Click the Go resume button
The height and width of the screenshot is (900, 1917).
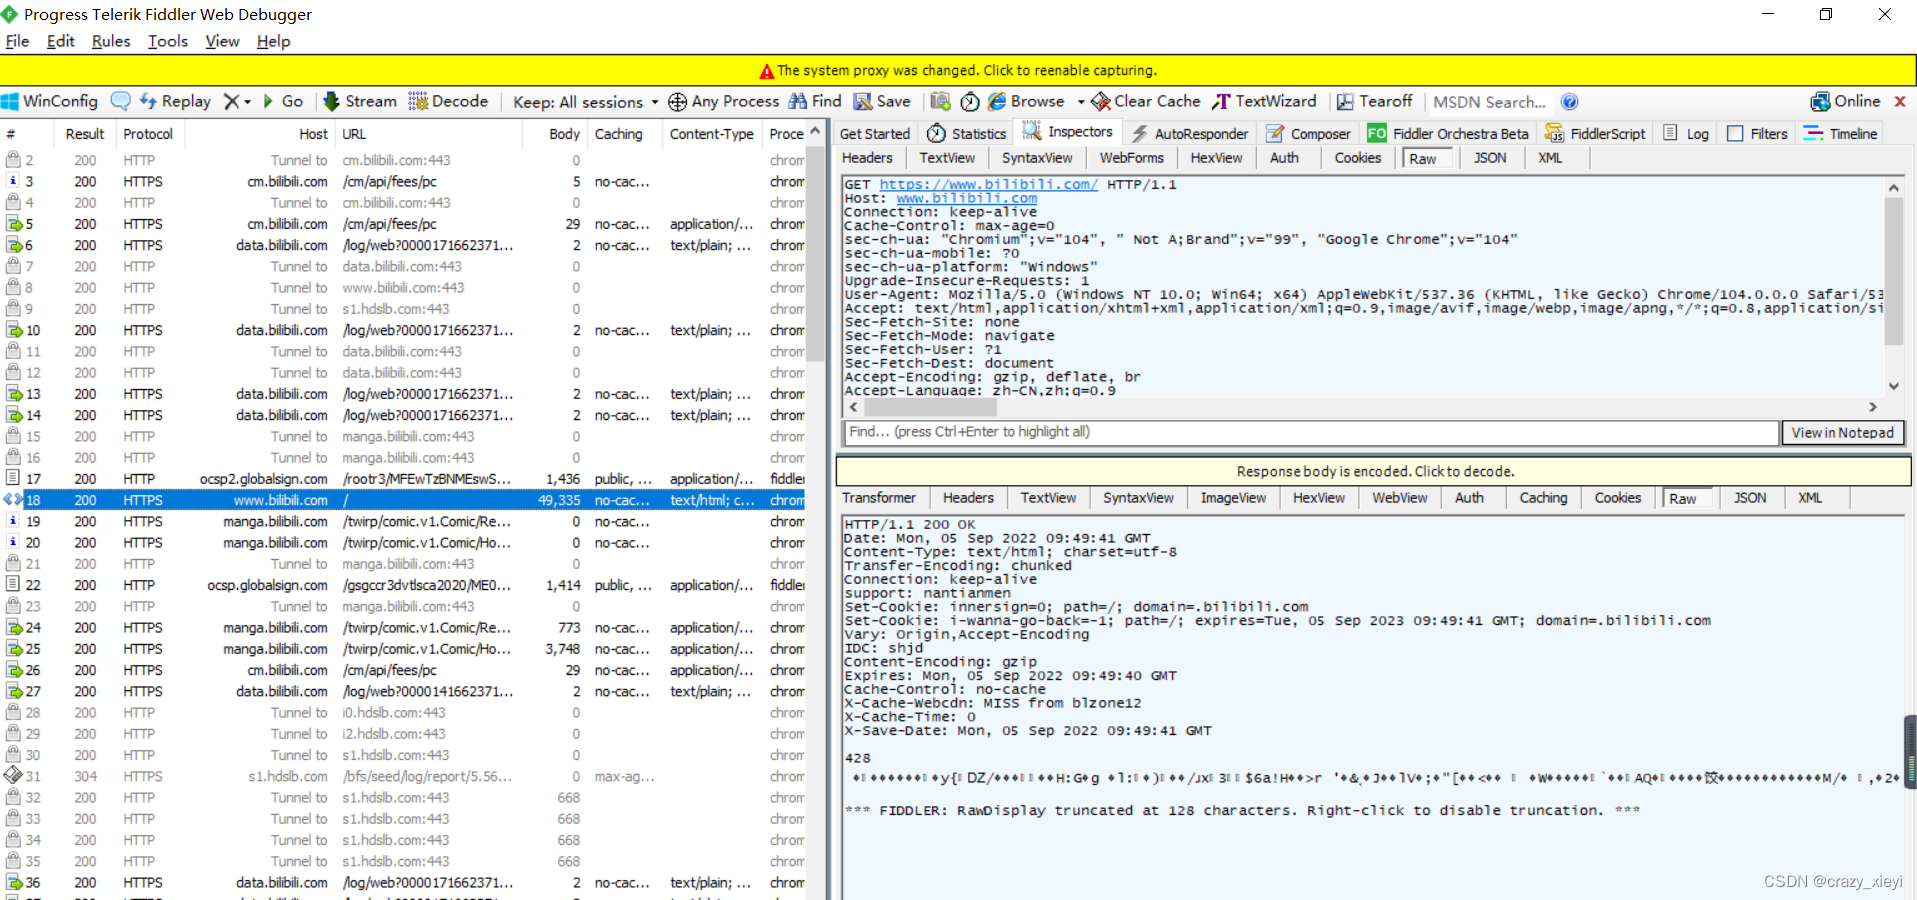283,102
